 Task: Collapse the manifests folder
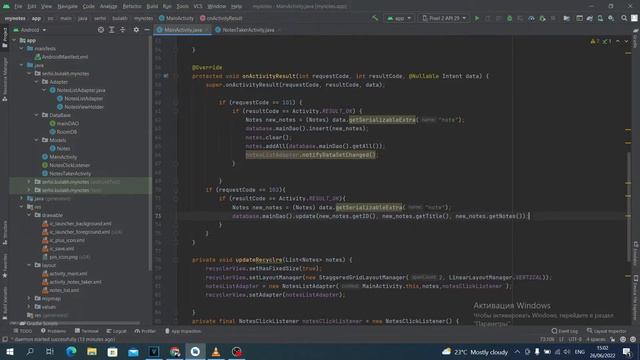pos(22,49)
